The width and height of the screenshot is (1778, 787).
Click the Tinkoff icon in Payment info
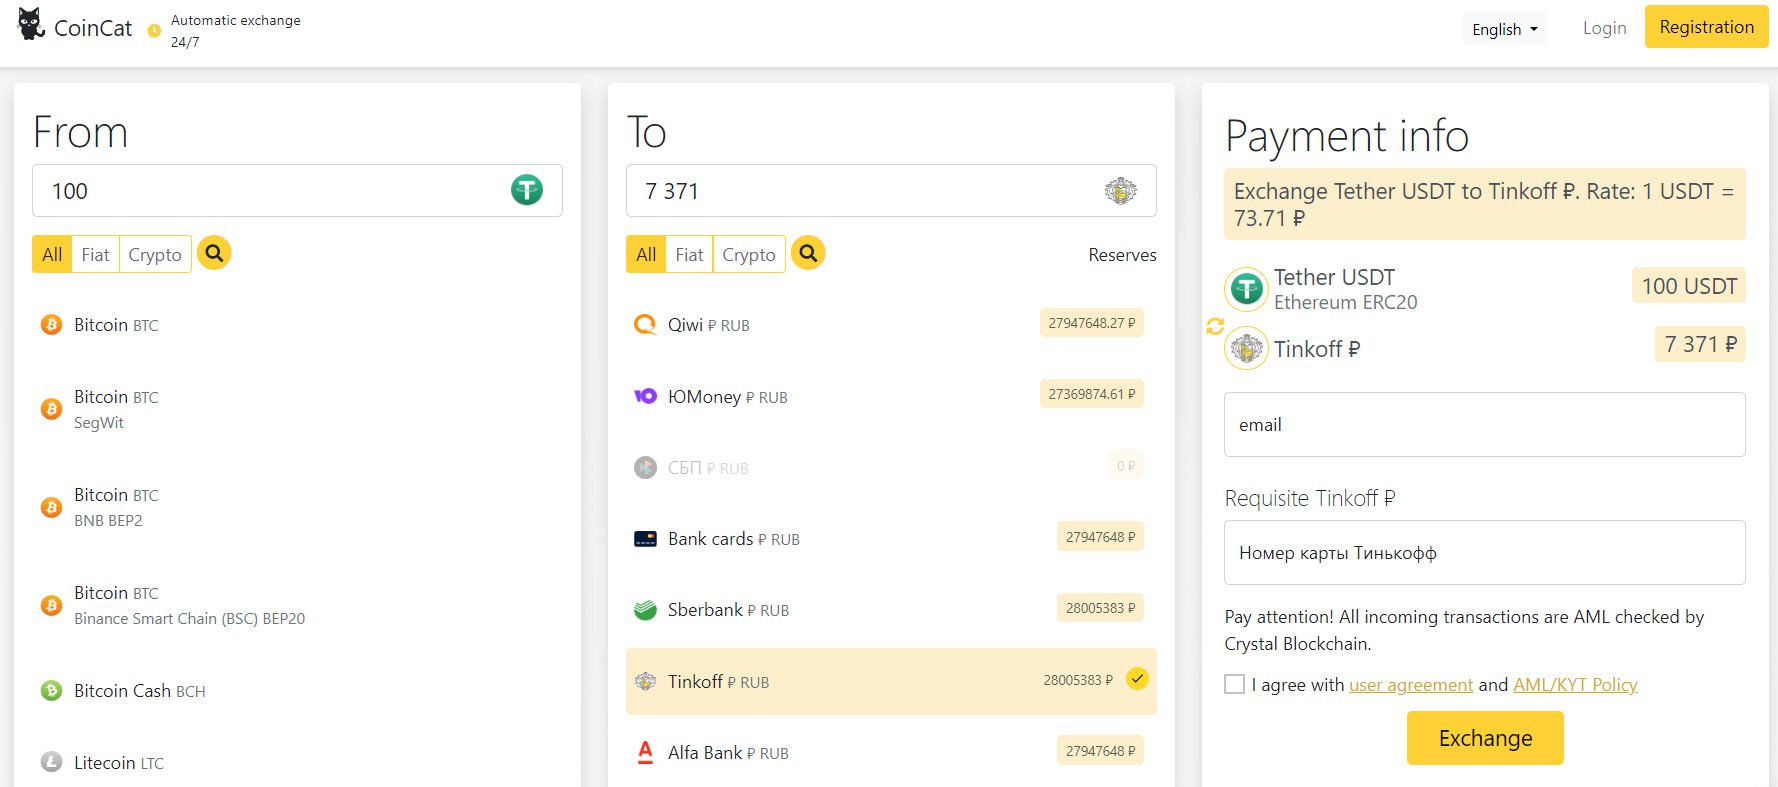click(x=1247, y=349)
